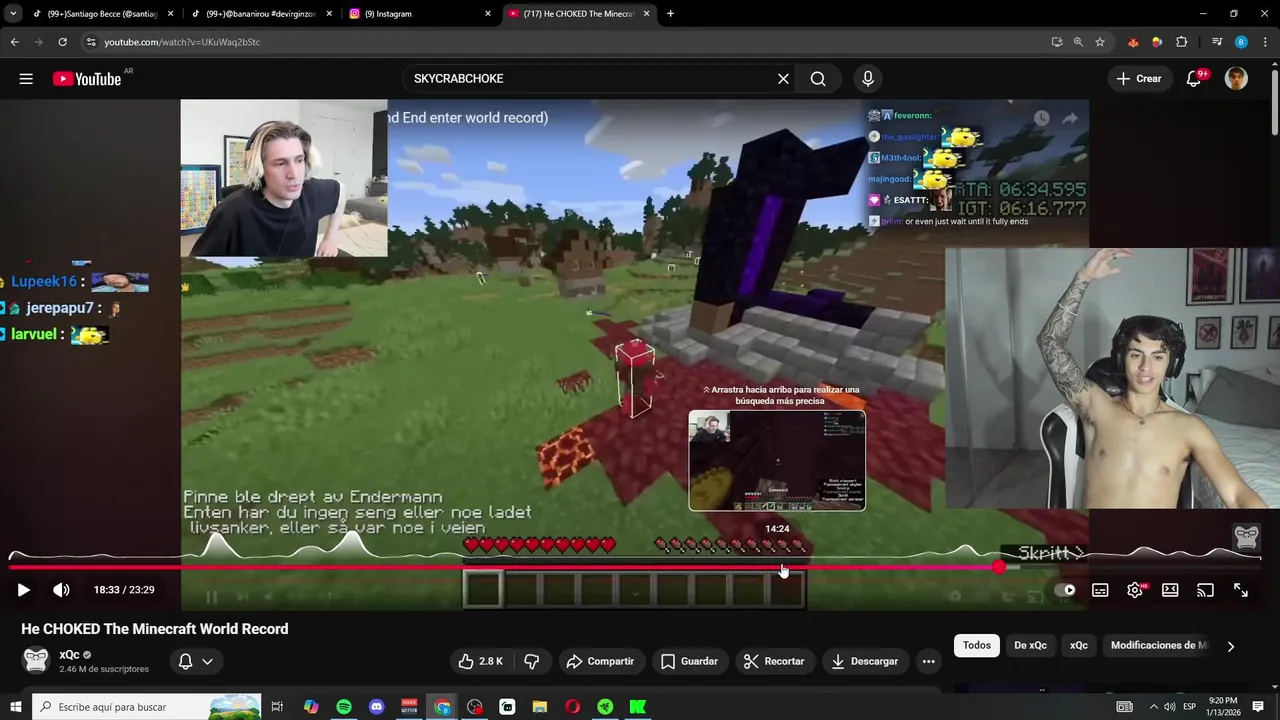Open tab search dropdown arrow
The image size is (1280, 720).
[12, 14]
